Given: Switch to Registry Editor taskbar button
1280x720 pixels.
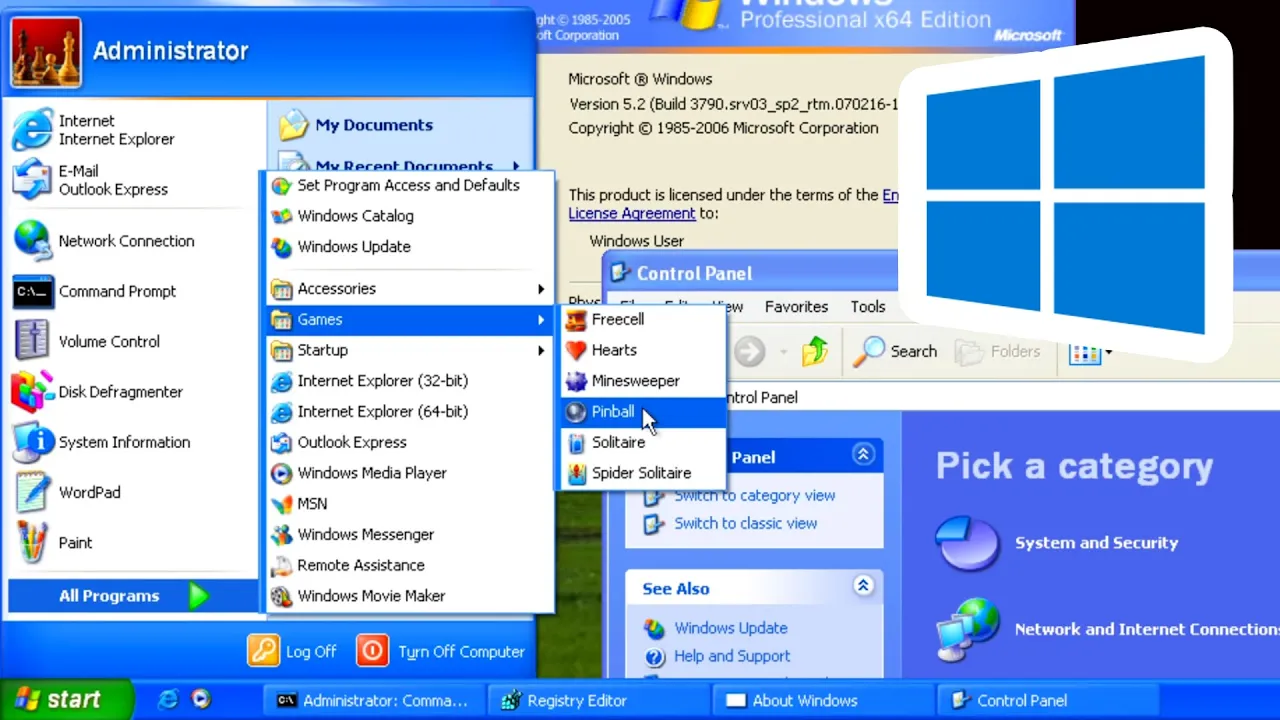Looking at the screenshot, I should [598, 701].
